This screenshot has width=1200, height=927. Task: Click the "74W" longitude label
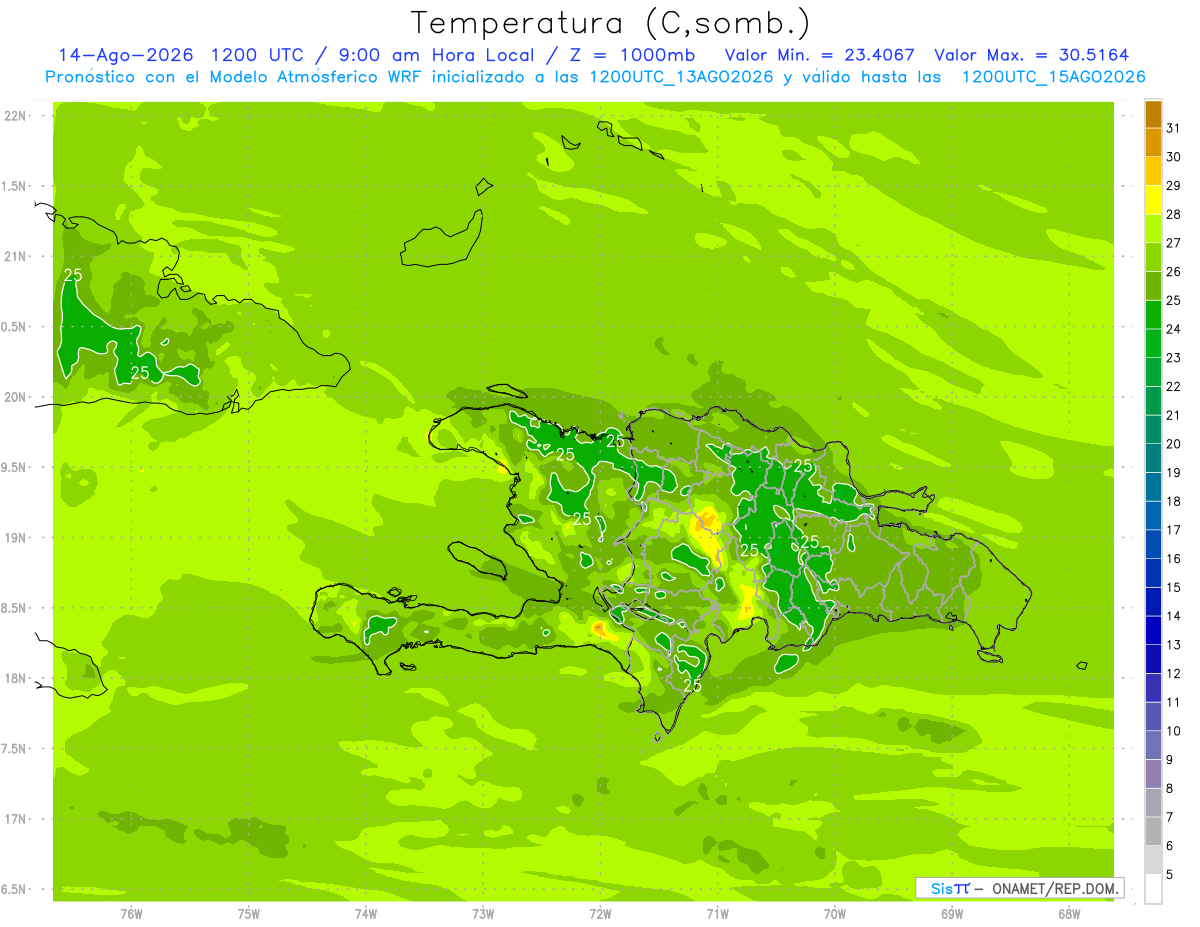pyautogui.click(x=366, y=913)
